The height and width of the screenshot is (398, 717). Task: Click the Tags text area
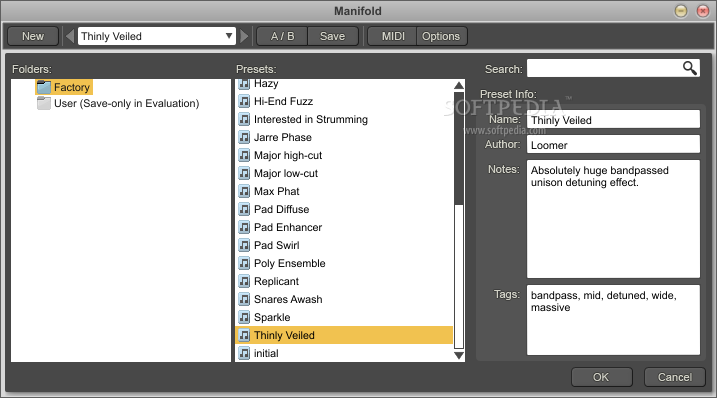click(x=613, y=320)
